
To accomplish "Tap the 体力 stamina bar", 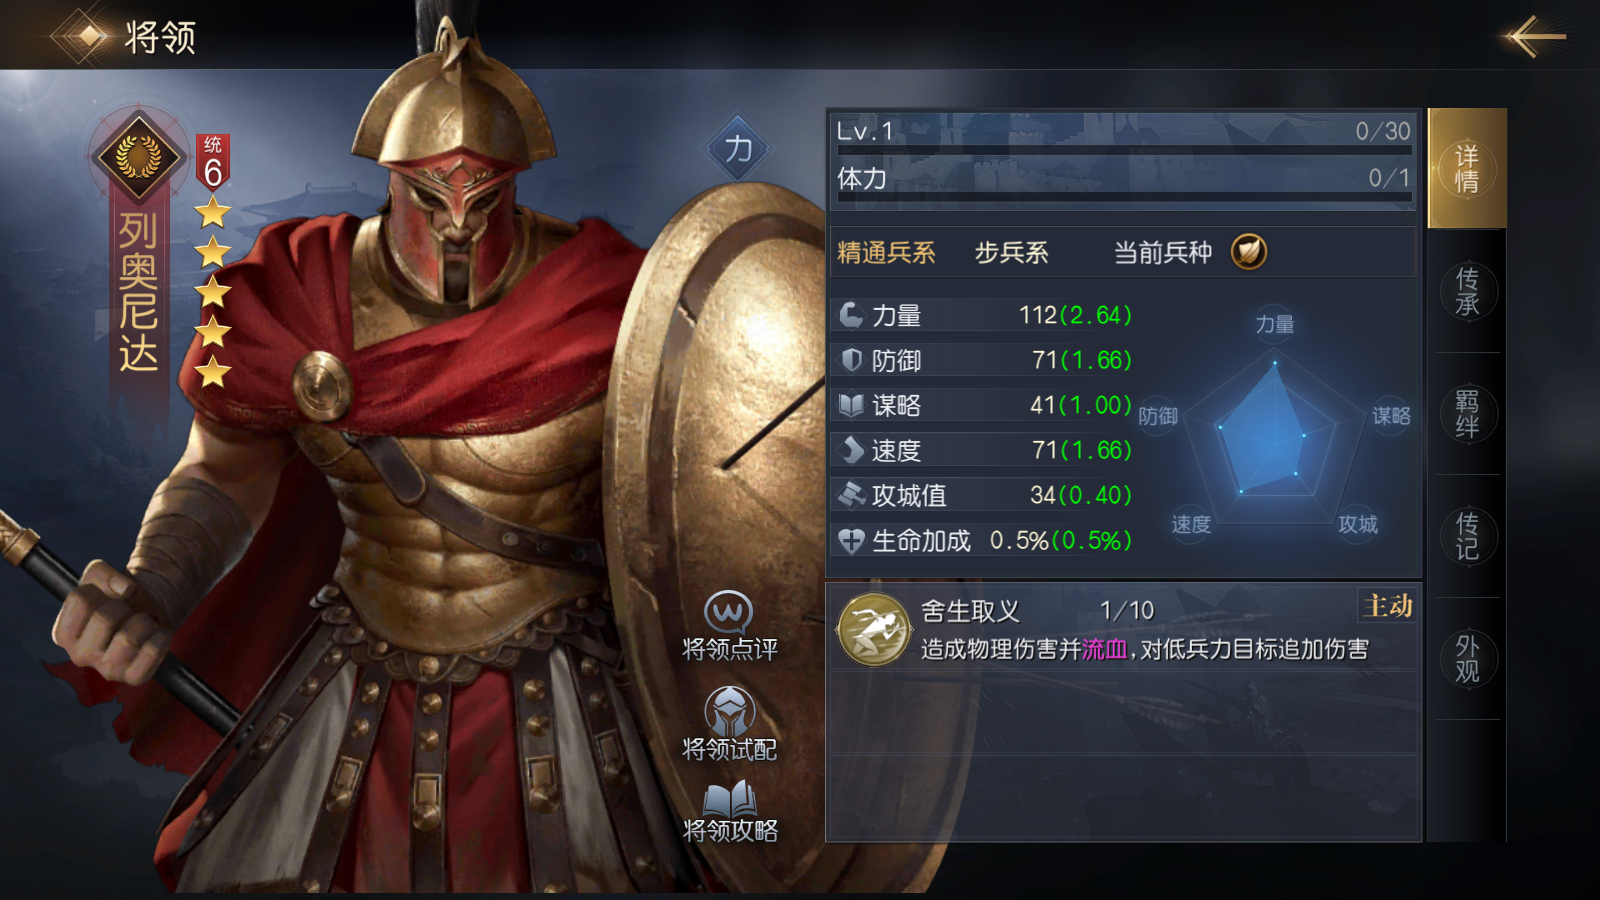I will (x=1124, y=182).
